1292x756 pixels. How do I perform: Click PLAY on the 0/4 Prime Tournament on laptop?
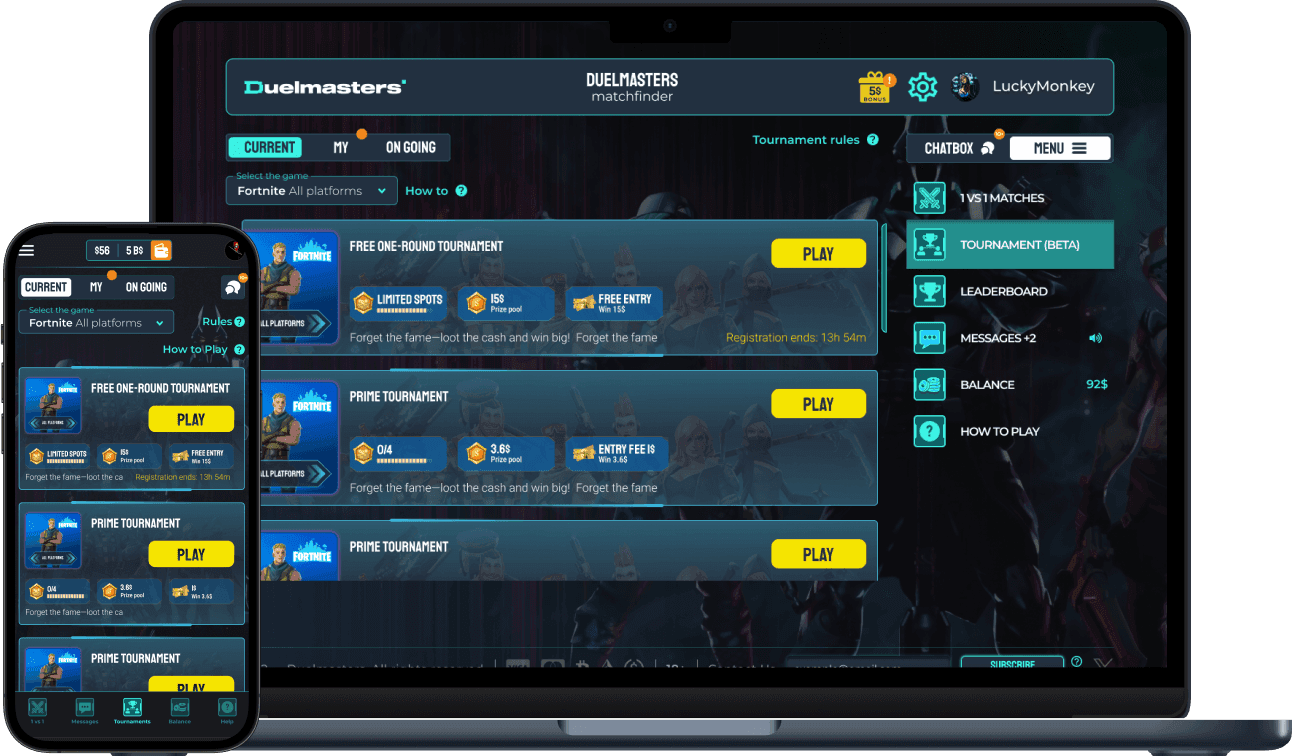pyautogui.click(x=818, y=404)
